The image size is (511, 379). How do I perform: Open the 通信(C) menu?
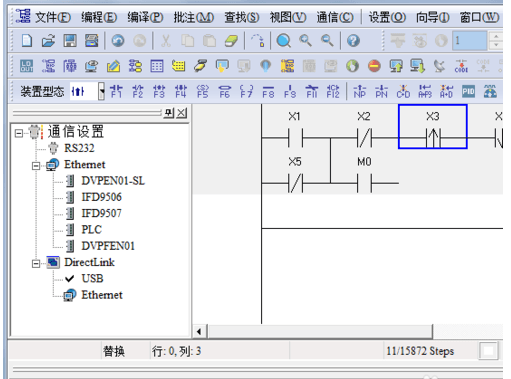pos(335,17)
